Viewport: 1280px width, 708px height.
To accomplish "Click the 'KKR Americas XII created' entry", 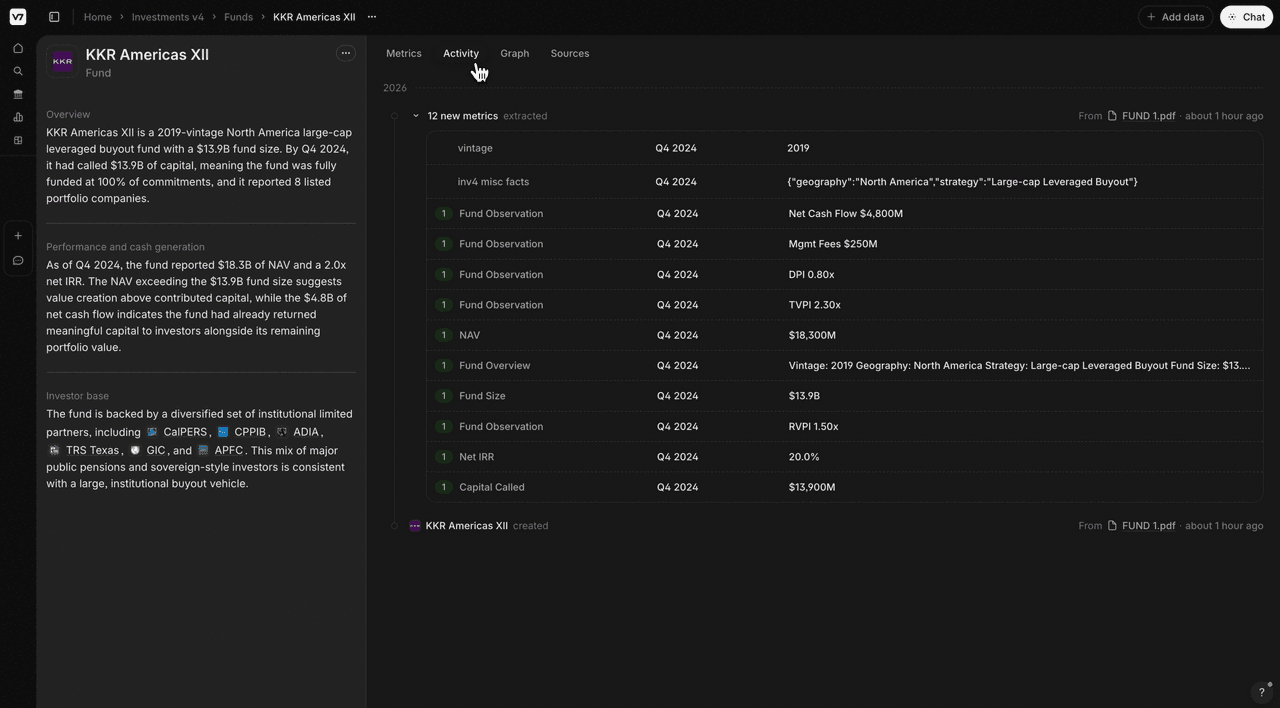I will tap(487, 526).
